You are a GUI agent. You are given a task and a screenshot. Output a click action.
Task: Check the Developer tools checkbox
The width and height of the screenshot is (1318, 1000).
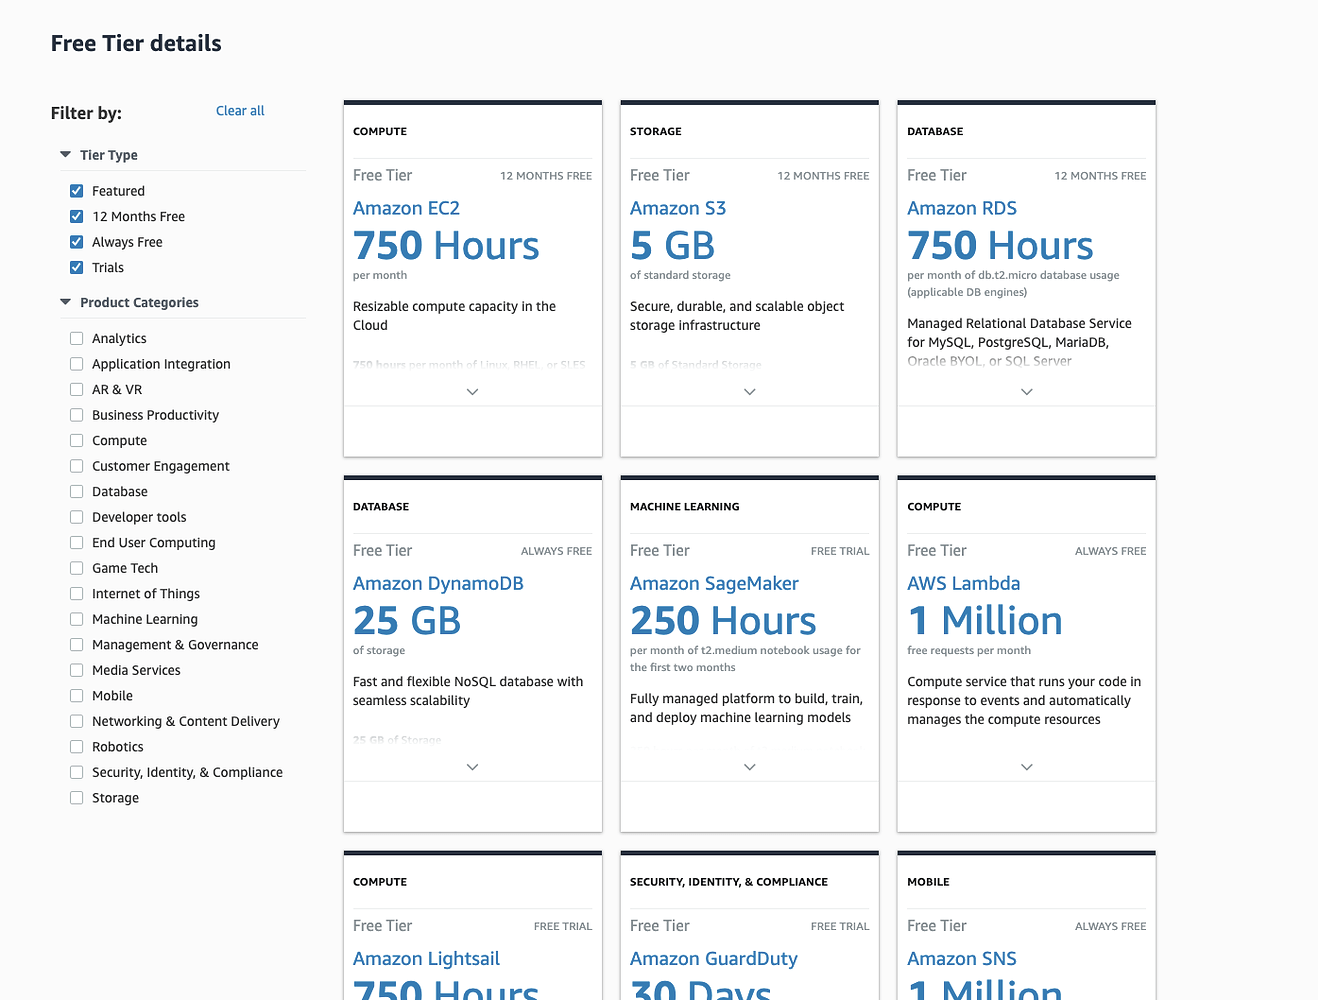coord(77,517)
